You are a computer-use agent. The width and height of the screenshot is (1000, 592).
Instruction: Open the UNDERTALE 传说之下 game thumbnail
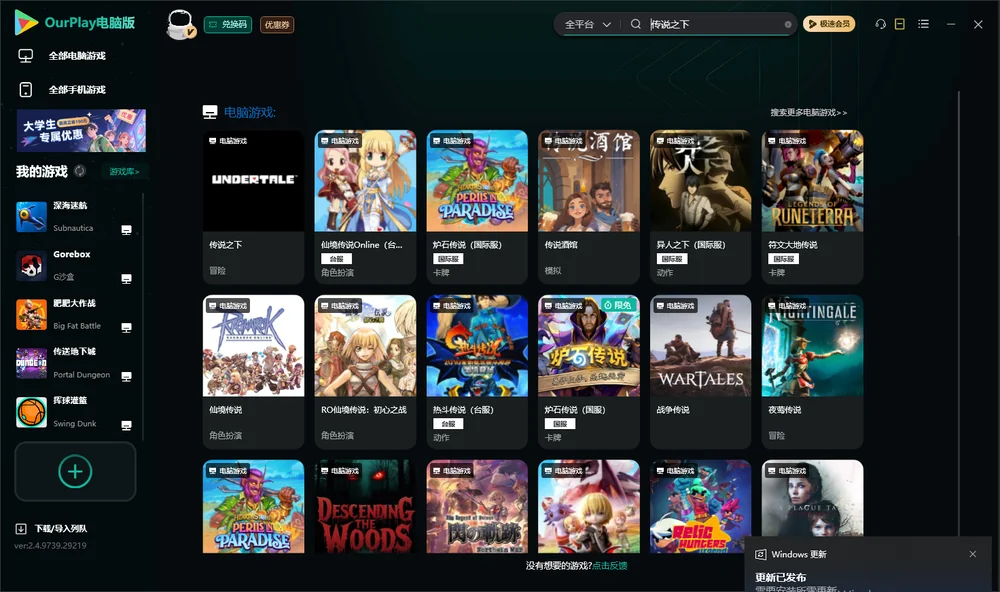[253, 181]
